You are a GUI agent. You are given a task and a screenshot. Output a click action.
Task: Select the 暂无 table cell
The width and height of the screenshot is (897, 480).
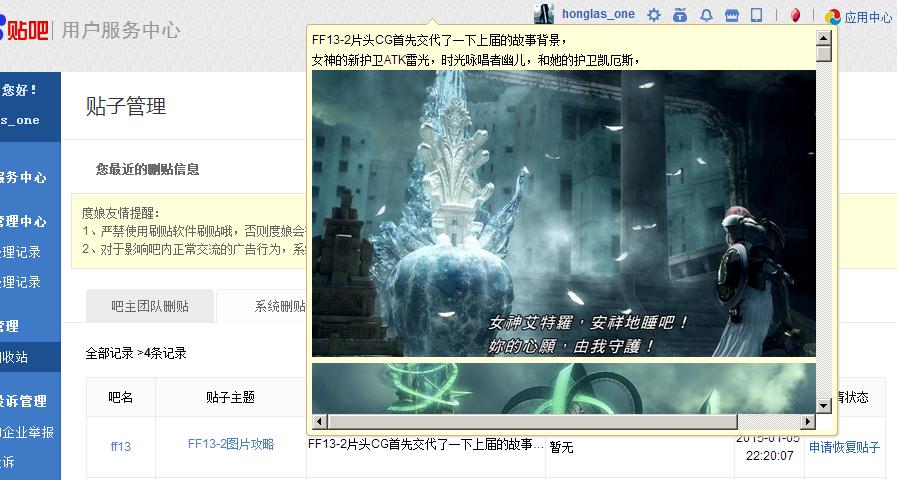tap(561, 447)
